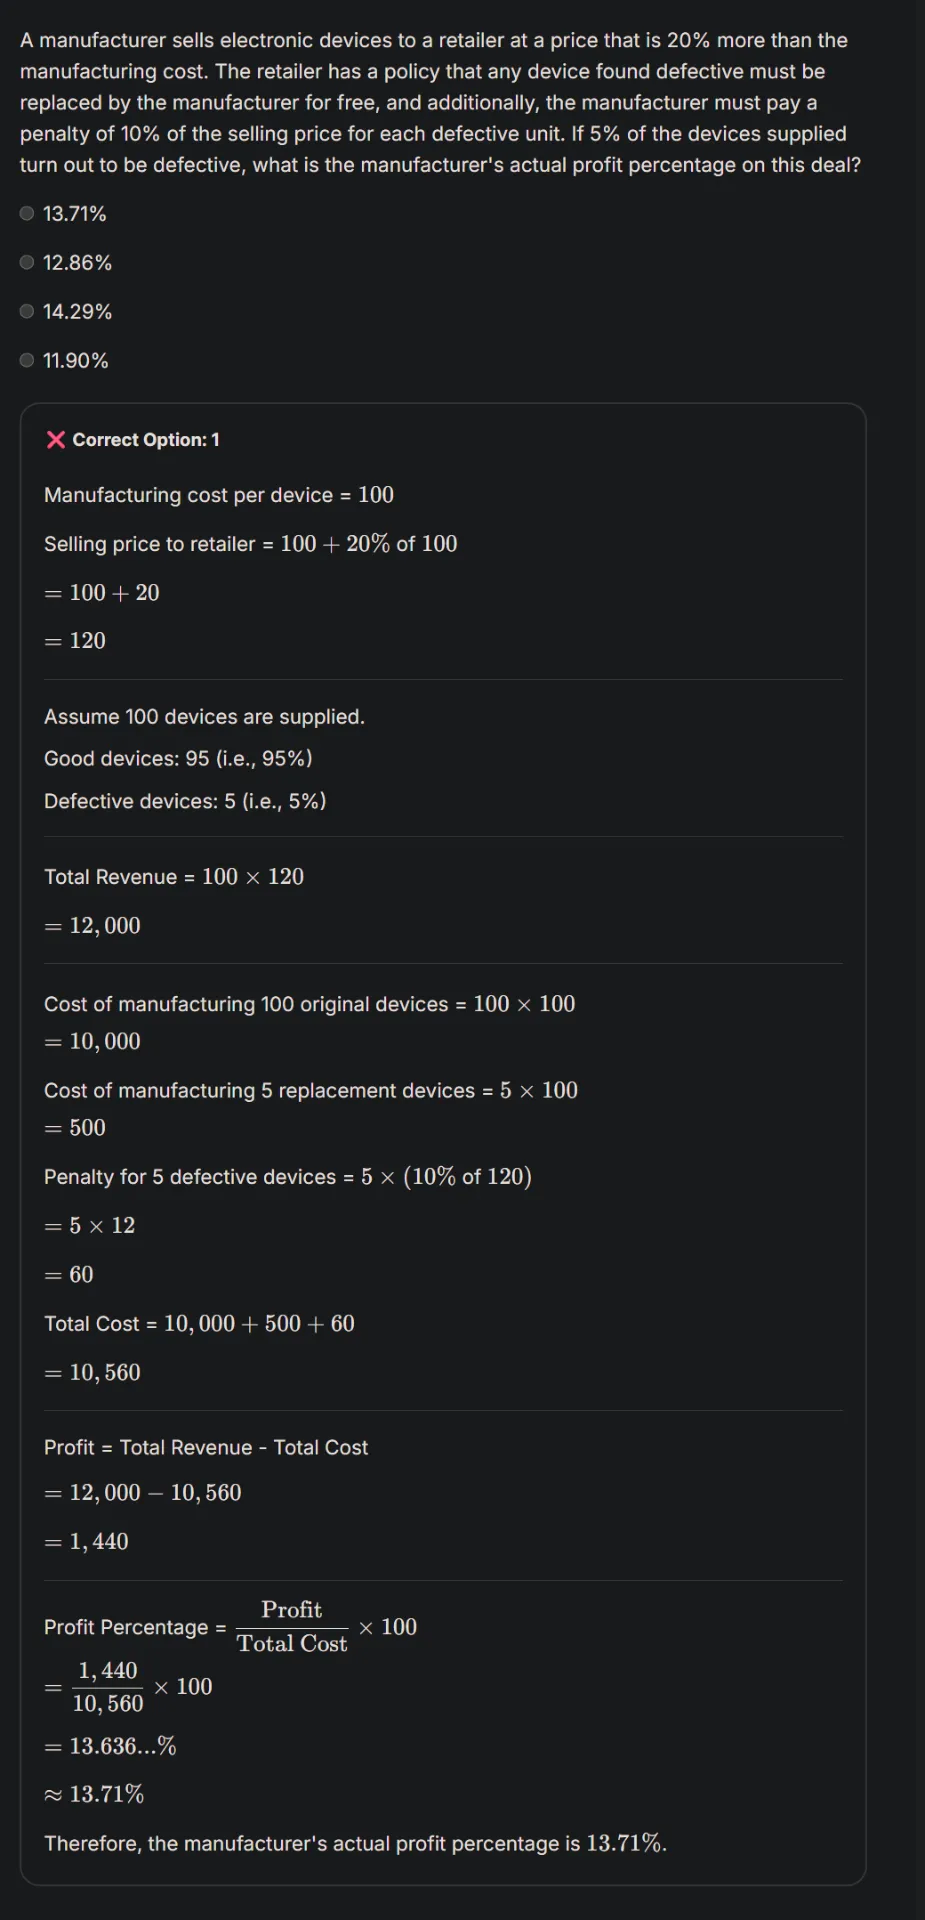
Task: Click the 12.86% option label text
Action: tap(77, 262)
